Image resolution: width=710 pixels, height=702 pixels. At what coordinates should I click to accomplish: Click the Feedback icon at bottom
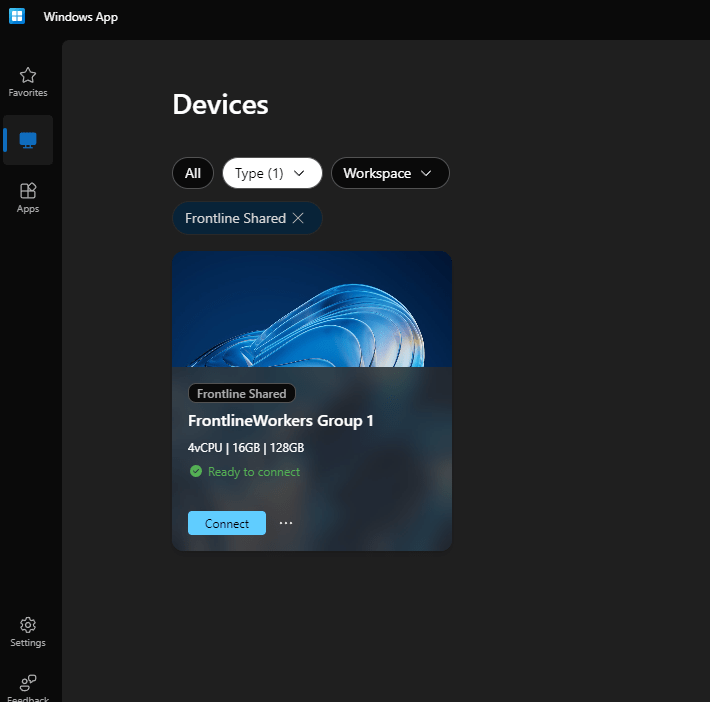pyautogui.click(x=28, y=682)
